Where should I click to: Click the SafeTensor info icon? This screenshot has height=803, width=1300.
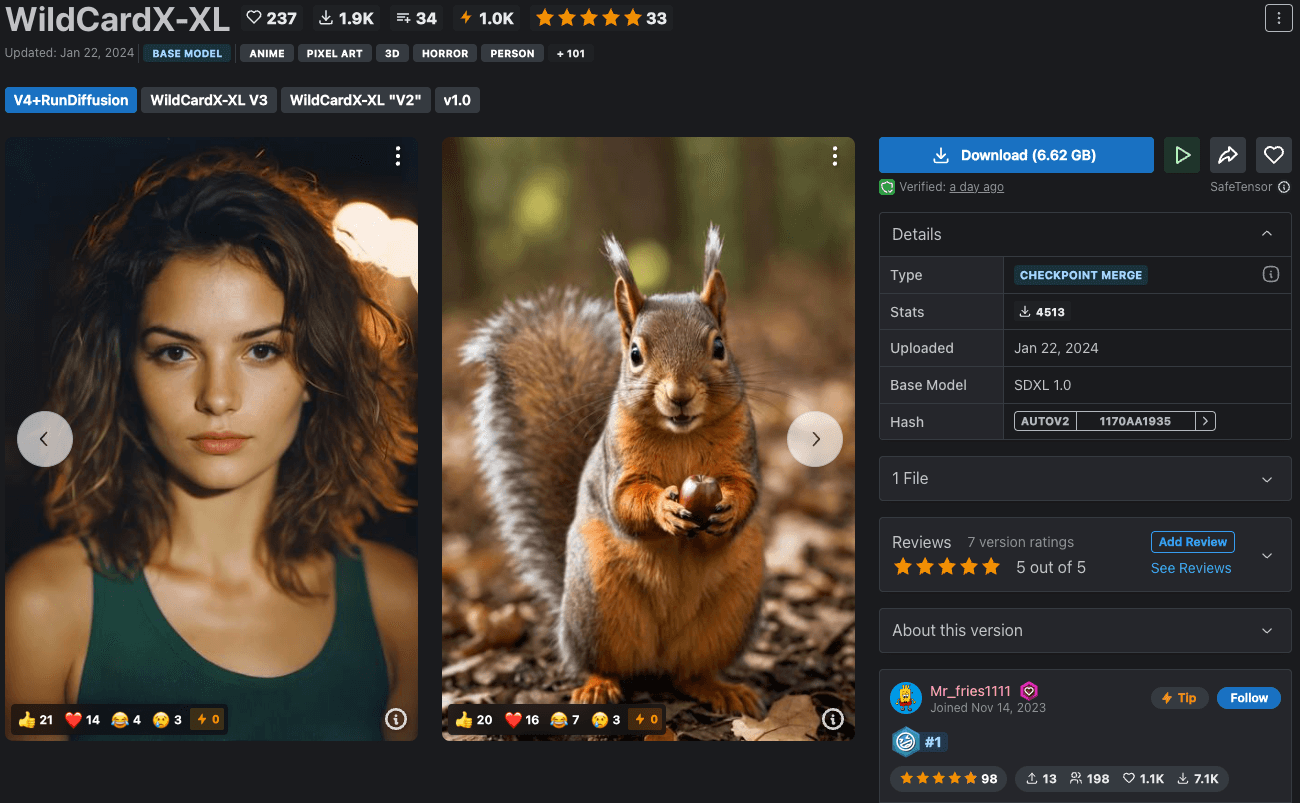(1284, 187)
